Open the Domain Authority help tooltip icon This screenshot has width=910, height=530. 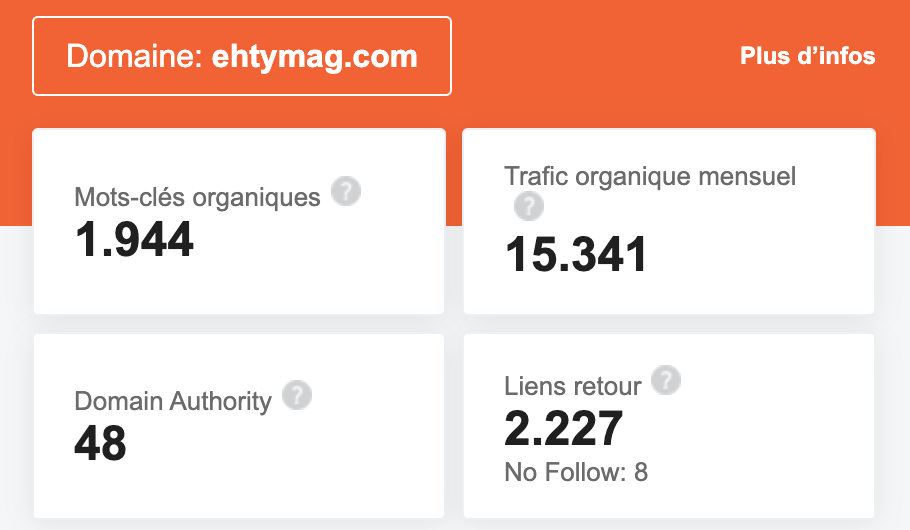[x=297, y=395]
